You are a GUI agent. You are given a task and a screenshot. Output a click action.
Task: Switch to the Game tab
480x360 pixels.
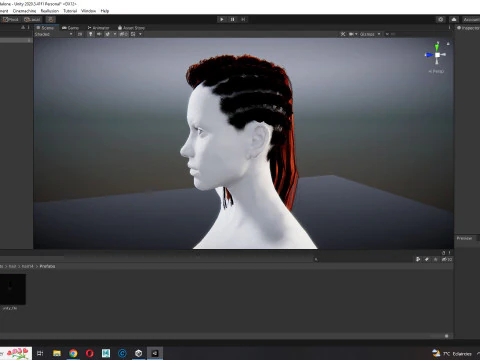(x=71, y=28)
